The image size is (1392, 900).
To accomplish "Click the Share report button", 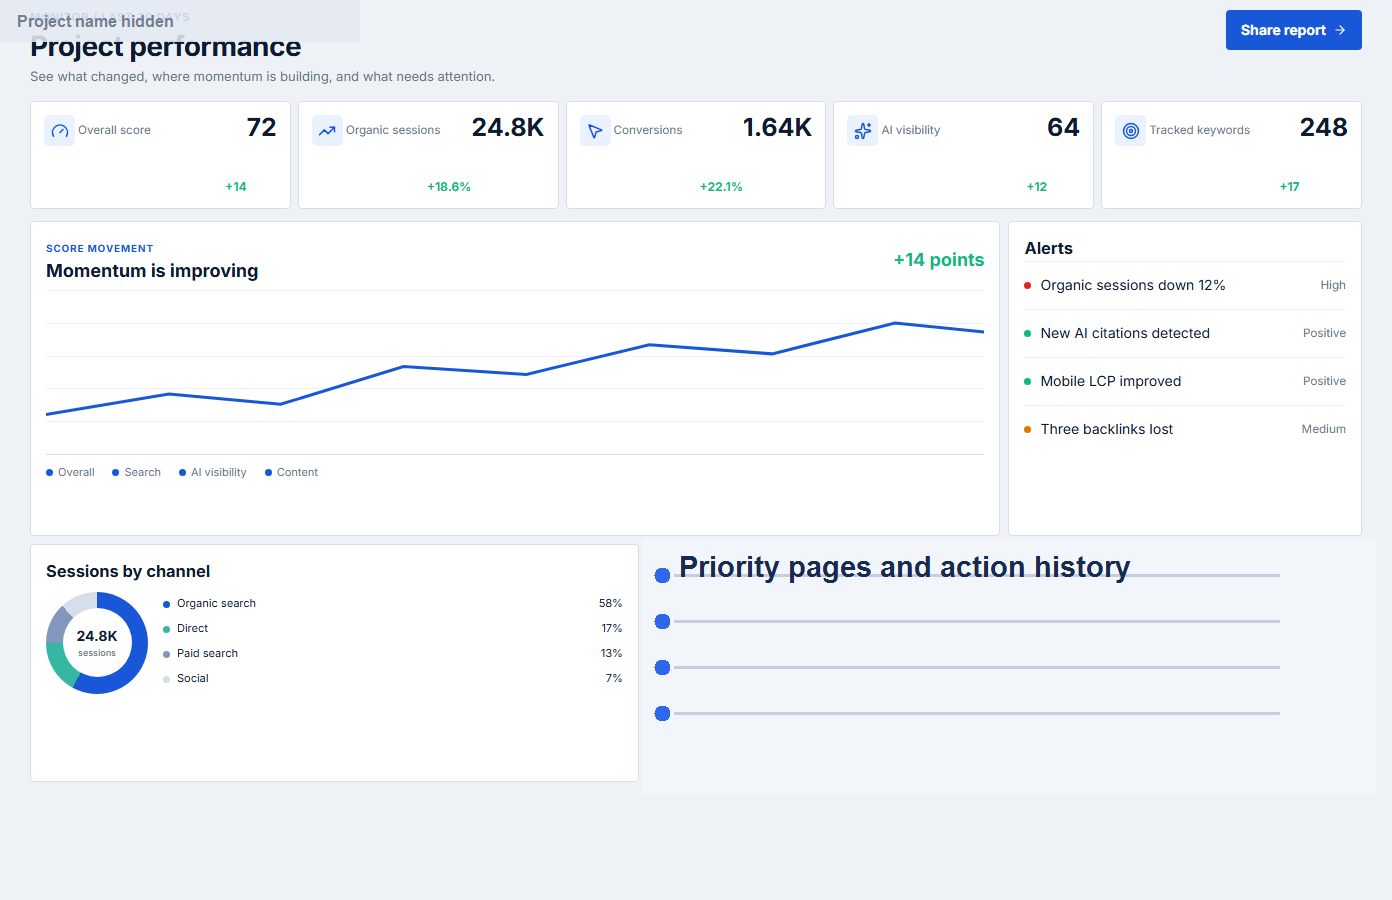I will coord(1293,30).
